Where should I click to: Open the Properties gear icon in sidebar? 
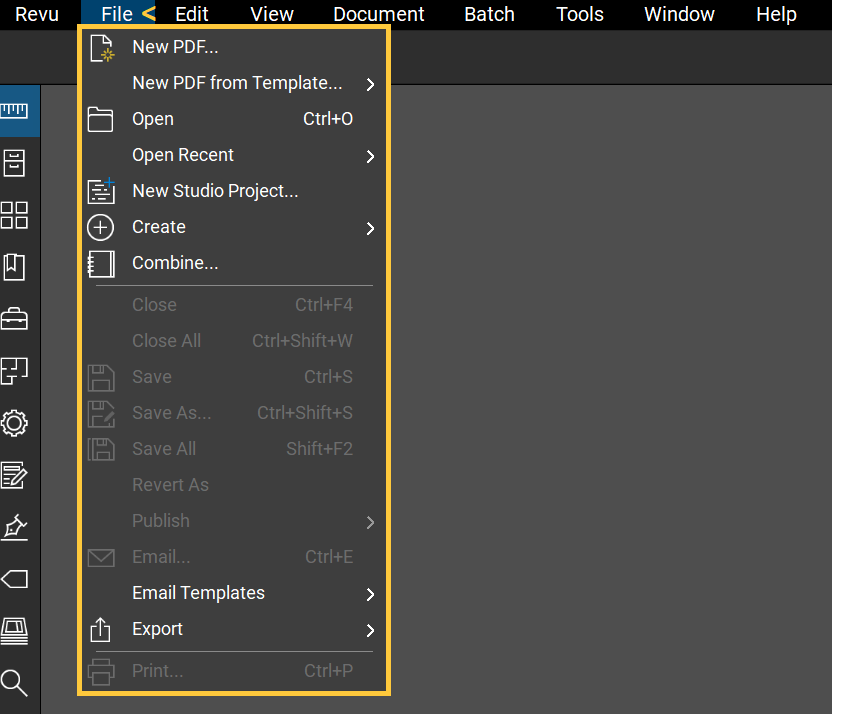[x=15, y=423]
